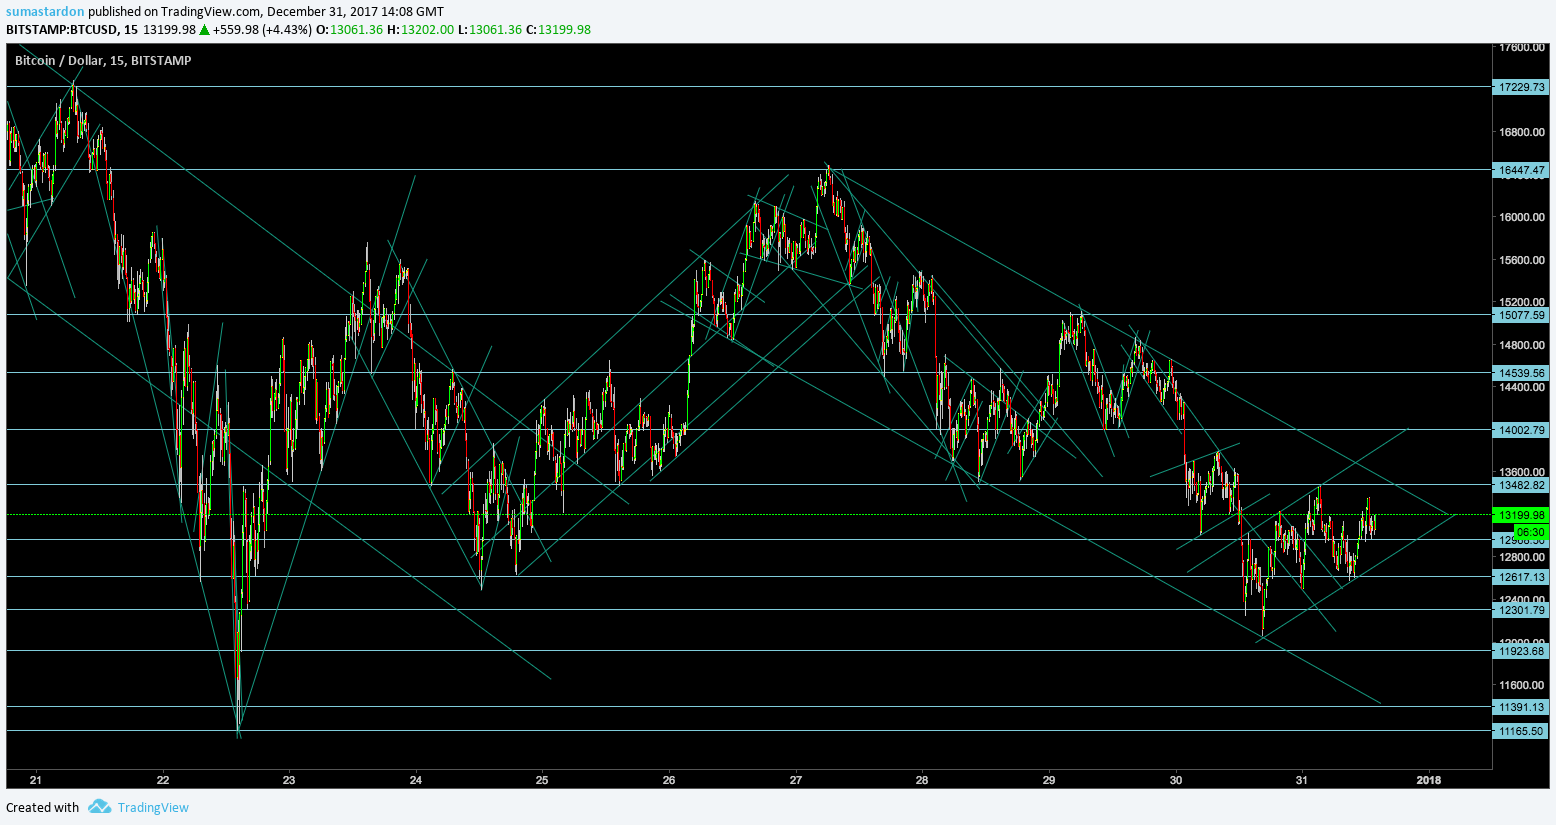
Task: Click the 16000.00 price axis tick
Action: (x=1521, y=217)
